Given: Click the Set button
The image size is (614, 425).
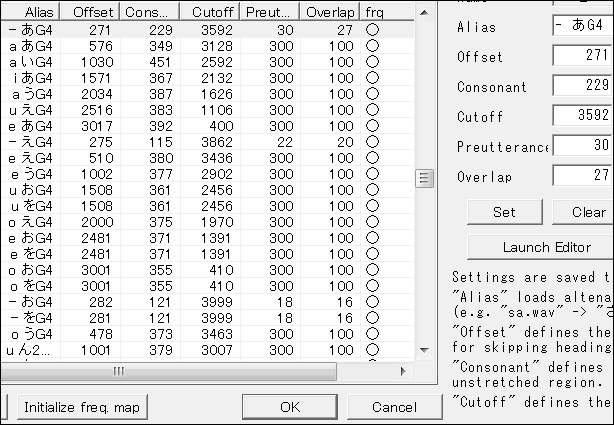Looking at the screenshot, I should coord(504,212).
